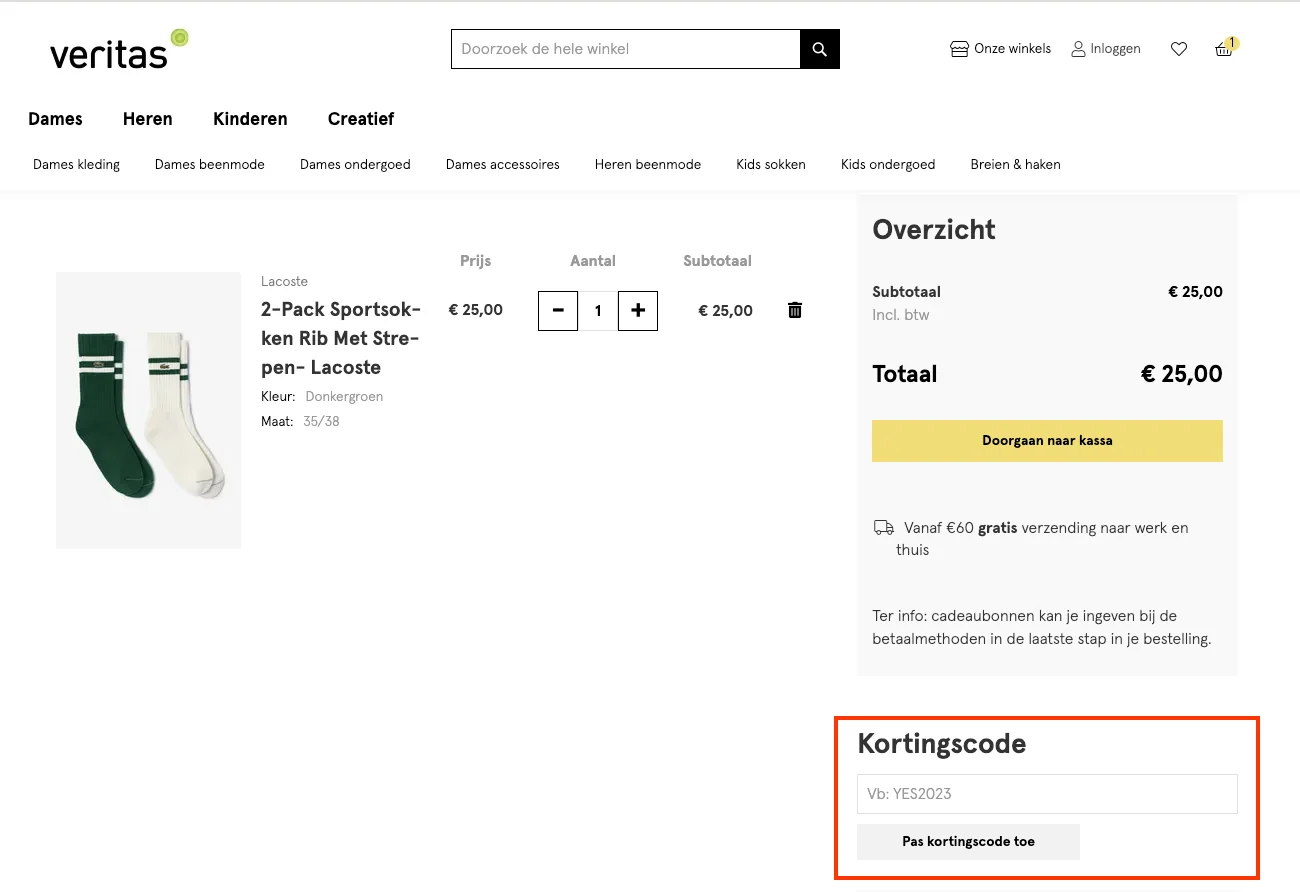Select the Creatief tab
The height and width of the screenshot is (892, 1300).
[x=361, y=119]
